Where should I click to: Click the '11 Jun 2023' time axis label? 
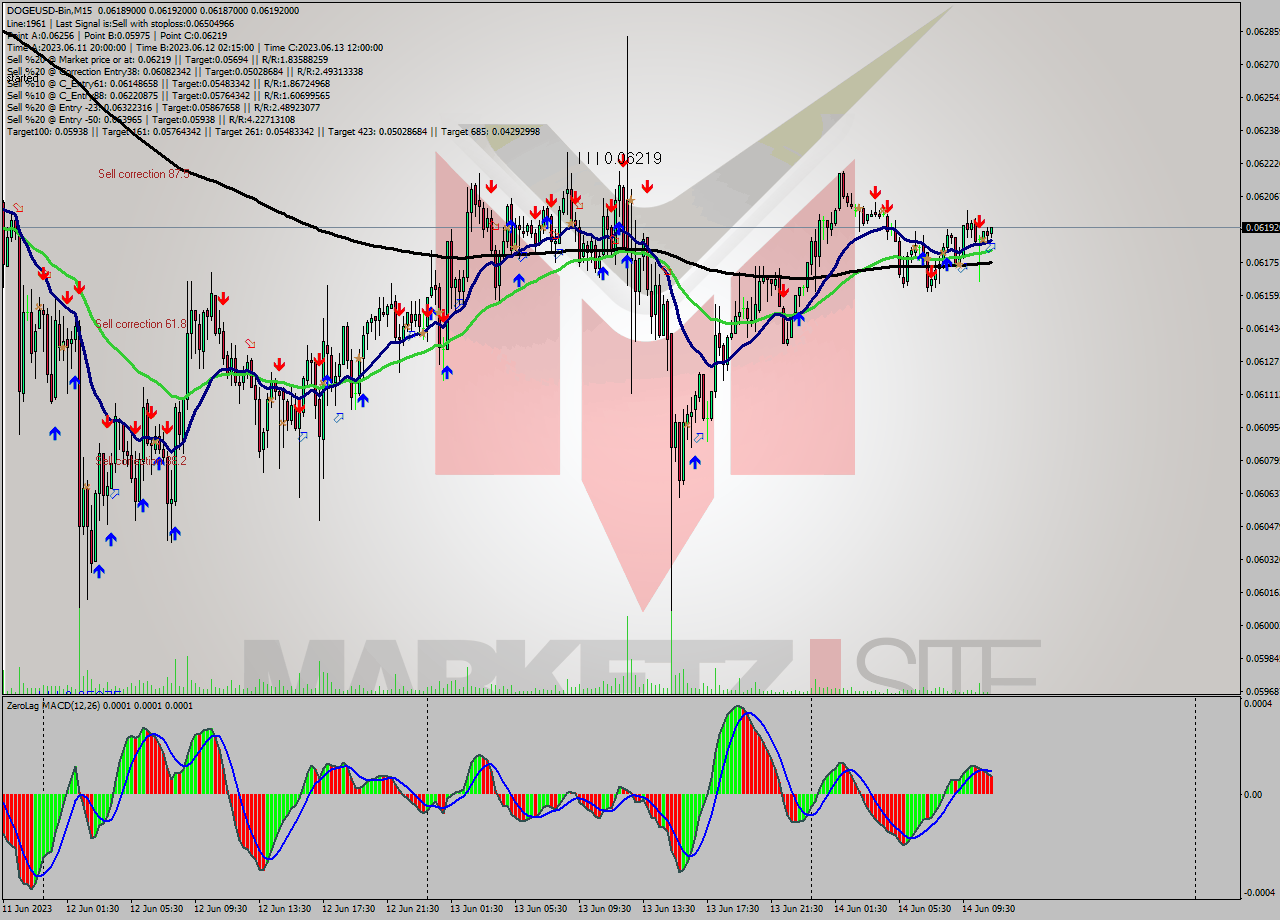click(x=27, y=909)
